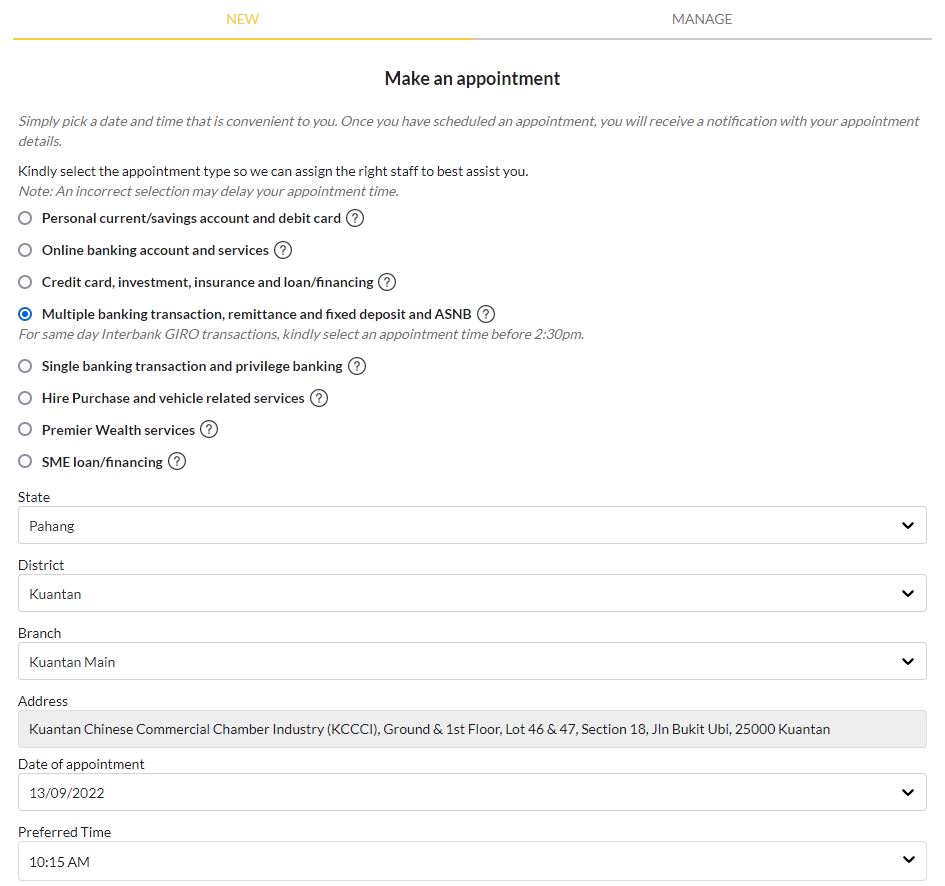Click the question mark beside Online banking services
This screenshot has height=886, width=945.
(x=284, y=250)
